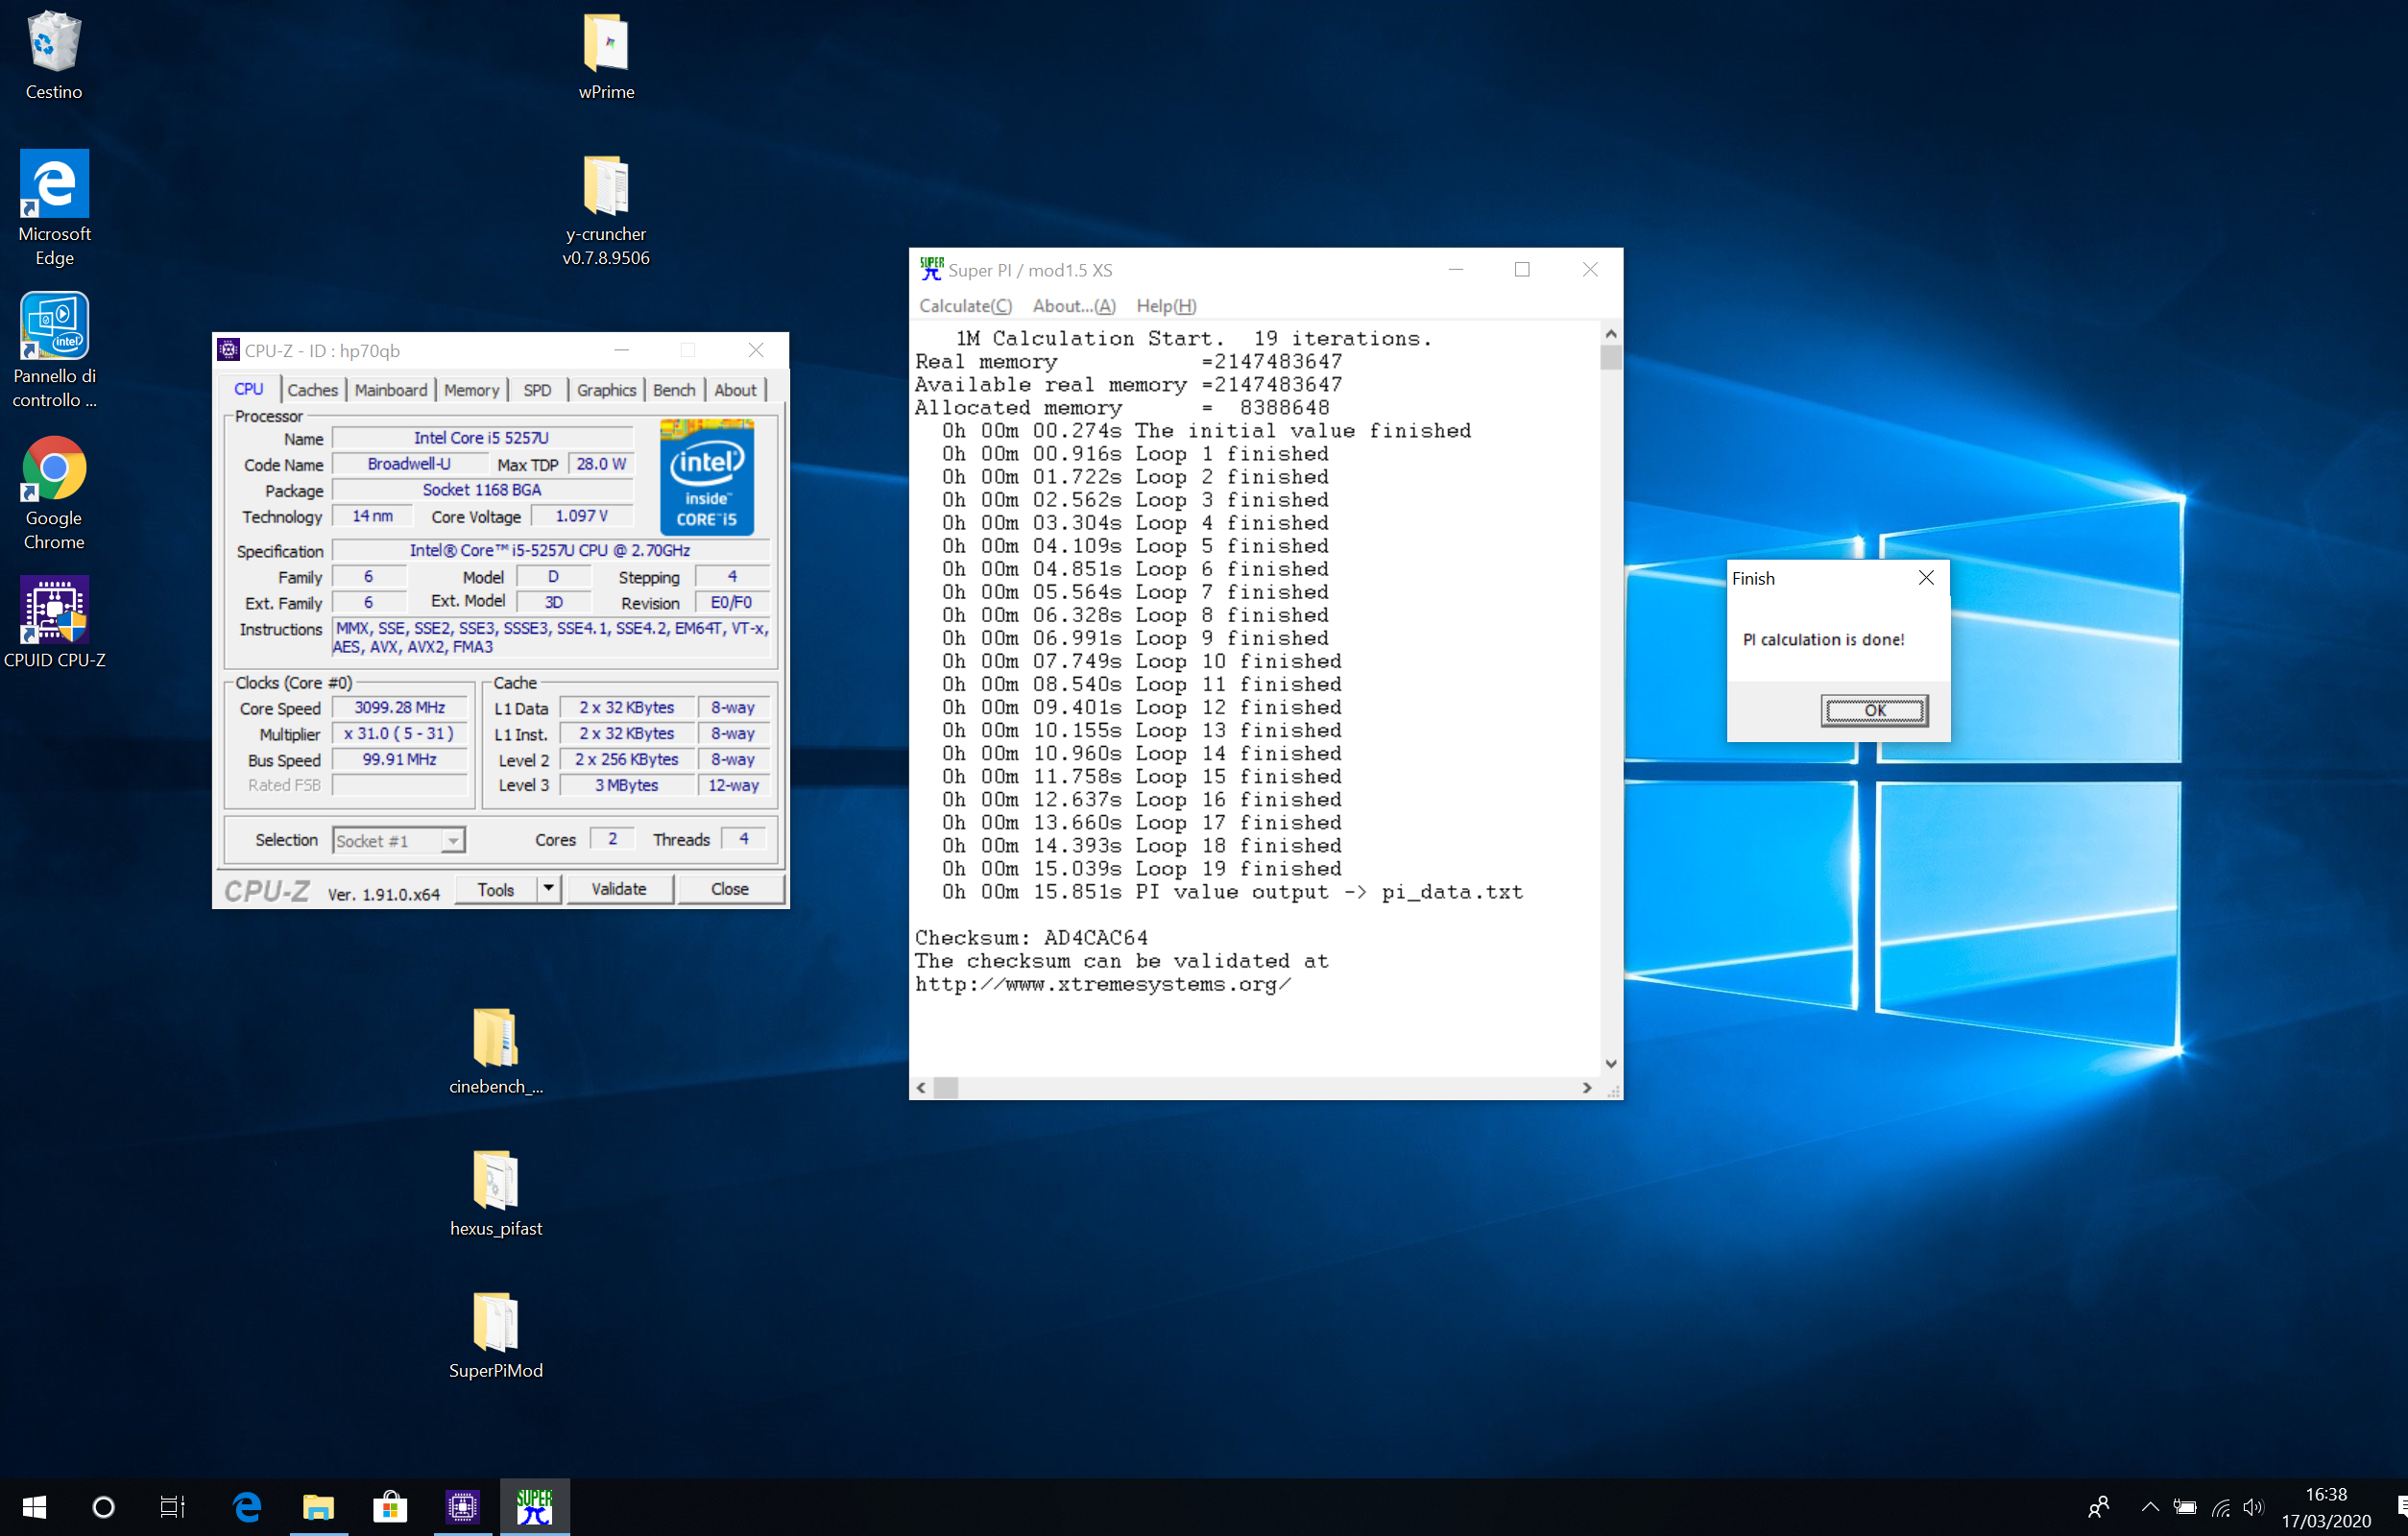Open the Windows Start menu

coord(34,1507)
